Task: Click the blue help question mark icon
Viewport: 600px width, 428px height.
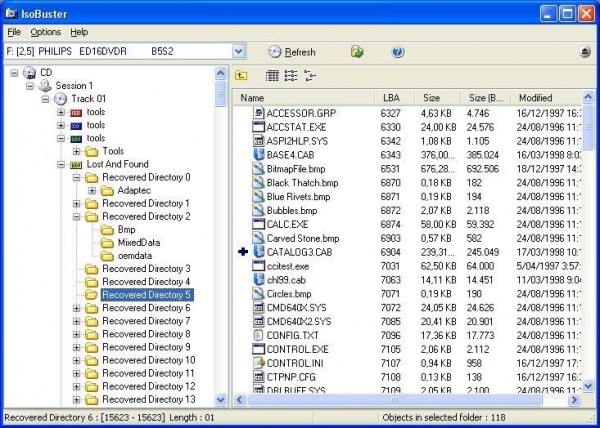Action: pyautogui.click(x=398, y=52)
